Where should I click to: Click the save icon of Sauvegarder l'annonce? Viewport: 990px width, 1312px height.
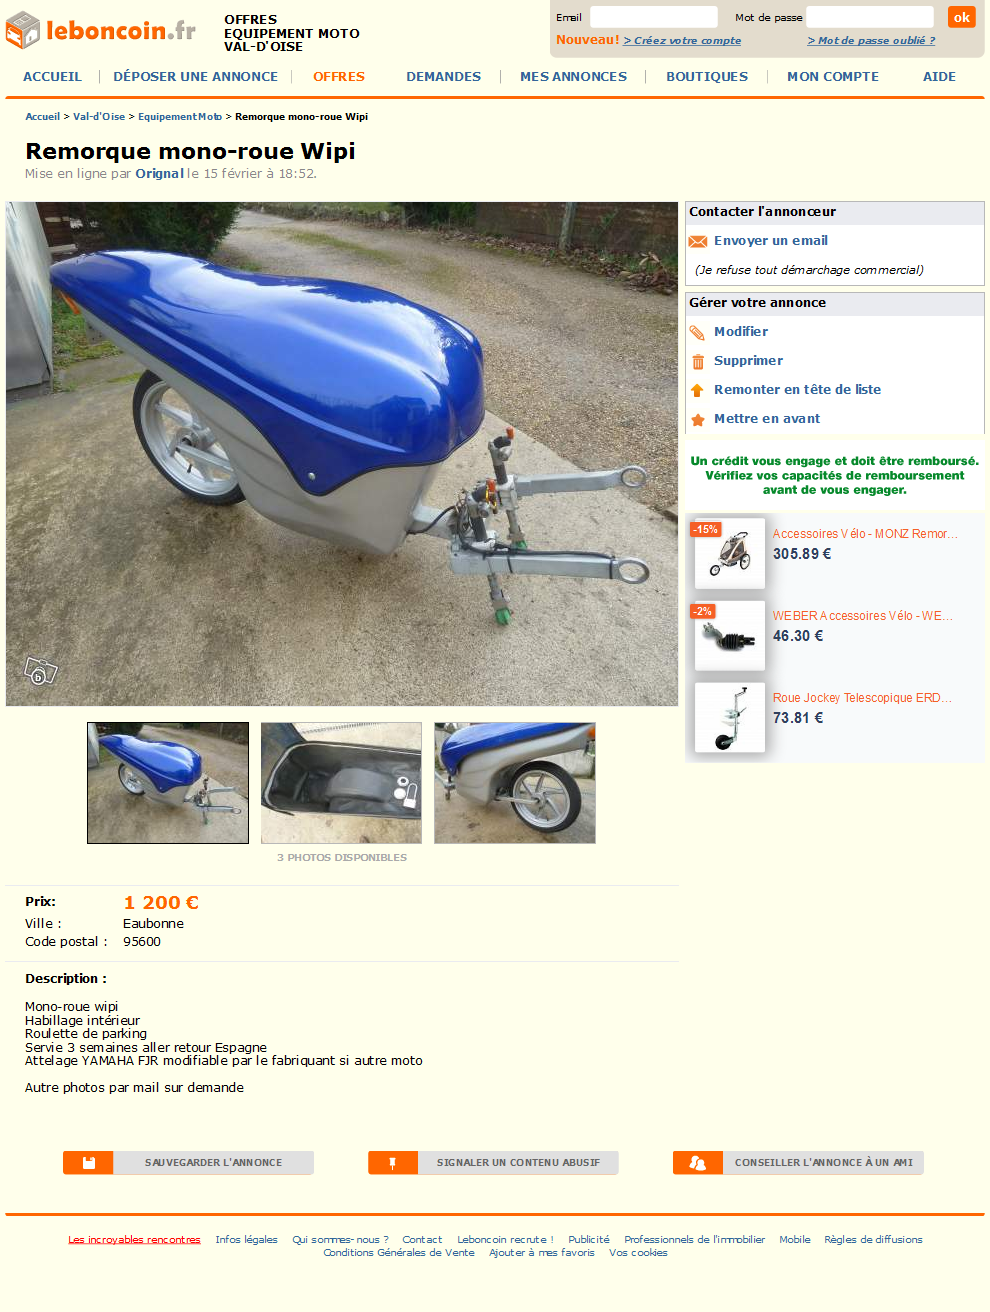point(89,1162)
